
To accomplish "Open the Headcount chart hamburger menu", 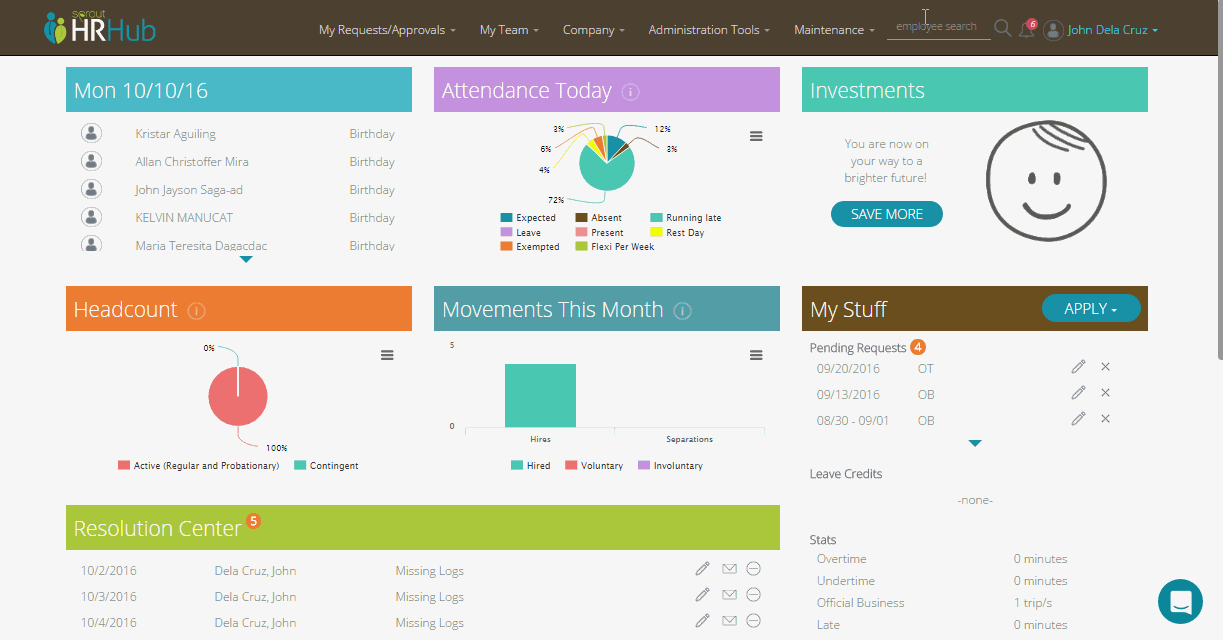I will [x=387, y=354].
